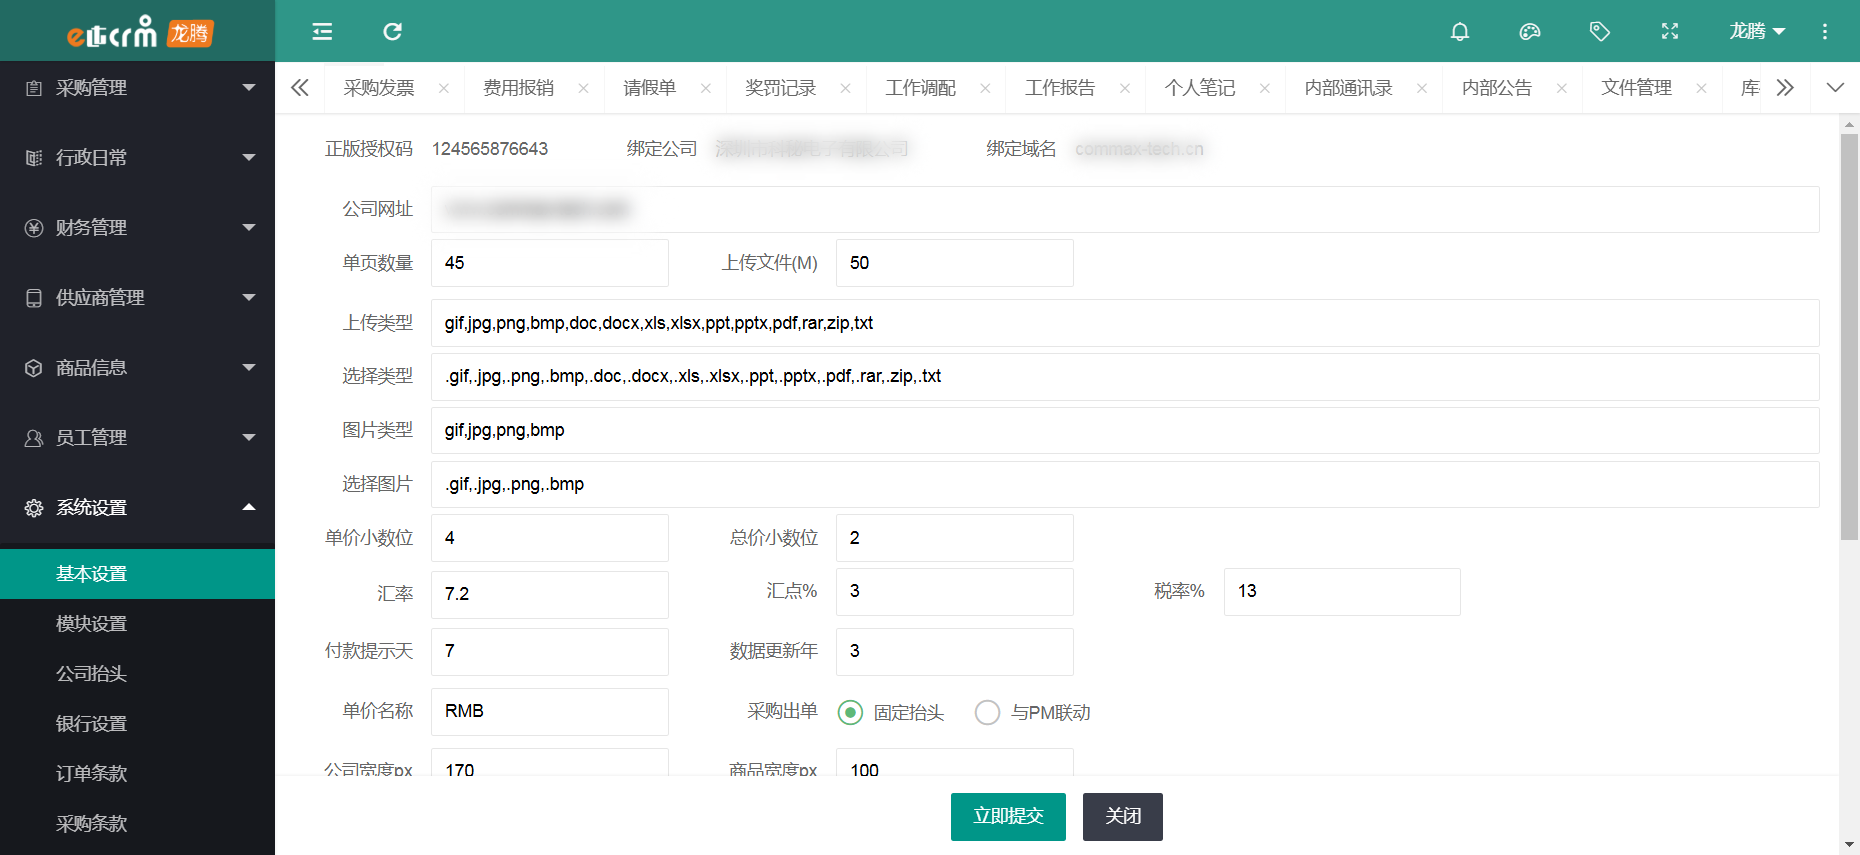
Task: Open the vertical three-dot more menu
Action: [1824, 32]
